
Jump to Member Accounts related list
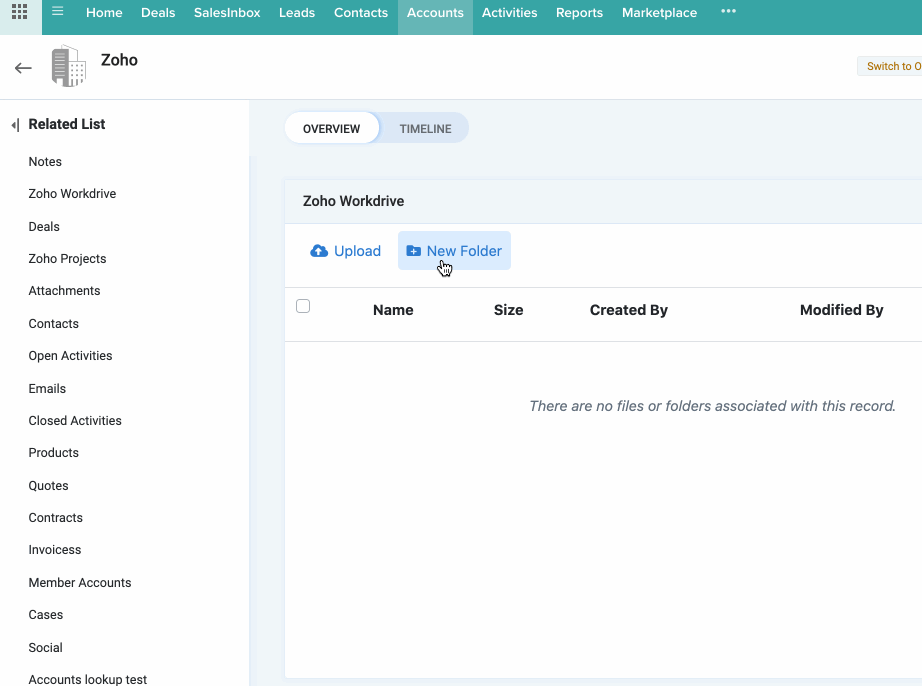pos(80,583)
